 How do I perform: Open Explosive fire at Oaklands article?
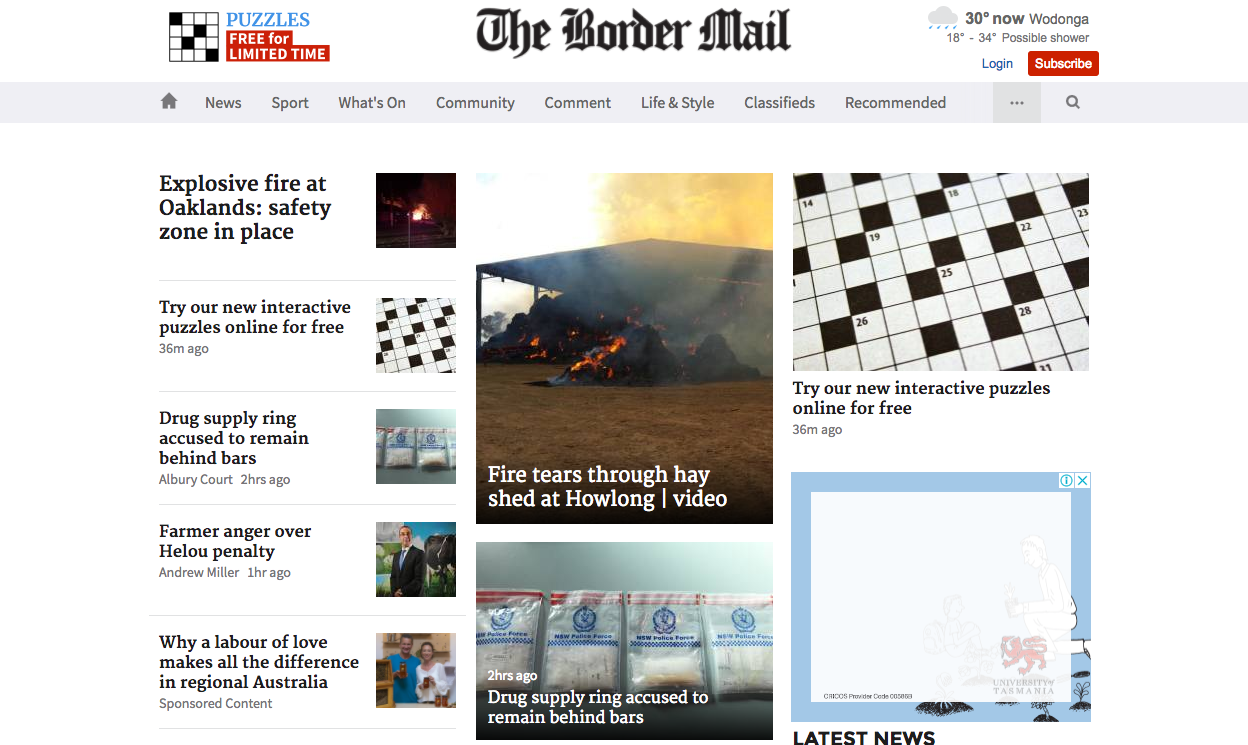pos(245,208)
